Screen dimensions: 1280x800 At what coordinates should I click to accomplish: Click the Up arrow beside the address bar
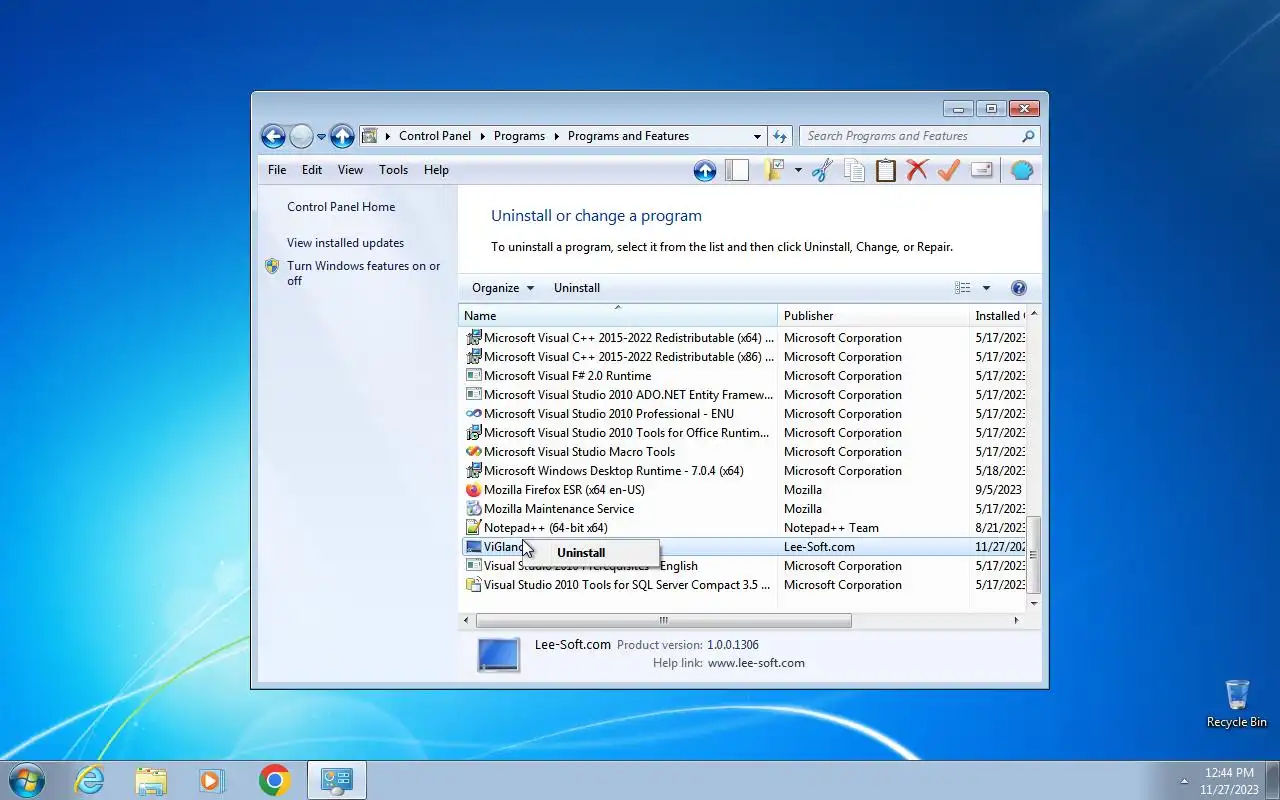click(342, 136)
